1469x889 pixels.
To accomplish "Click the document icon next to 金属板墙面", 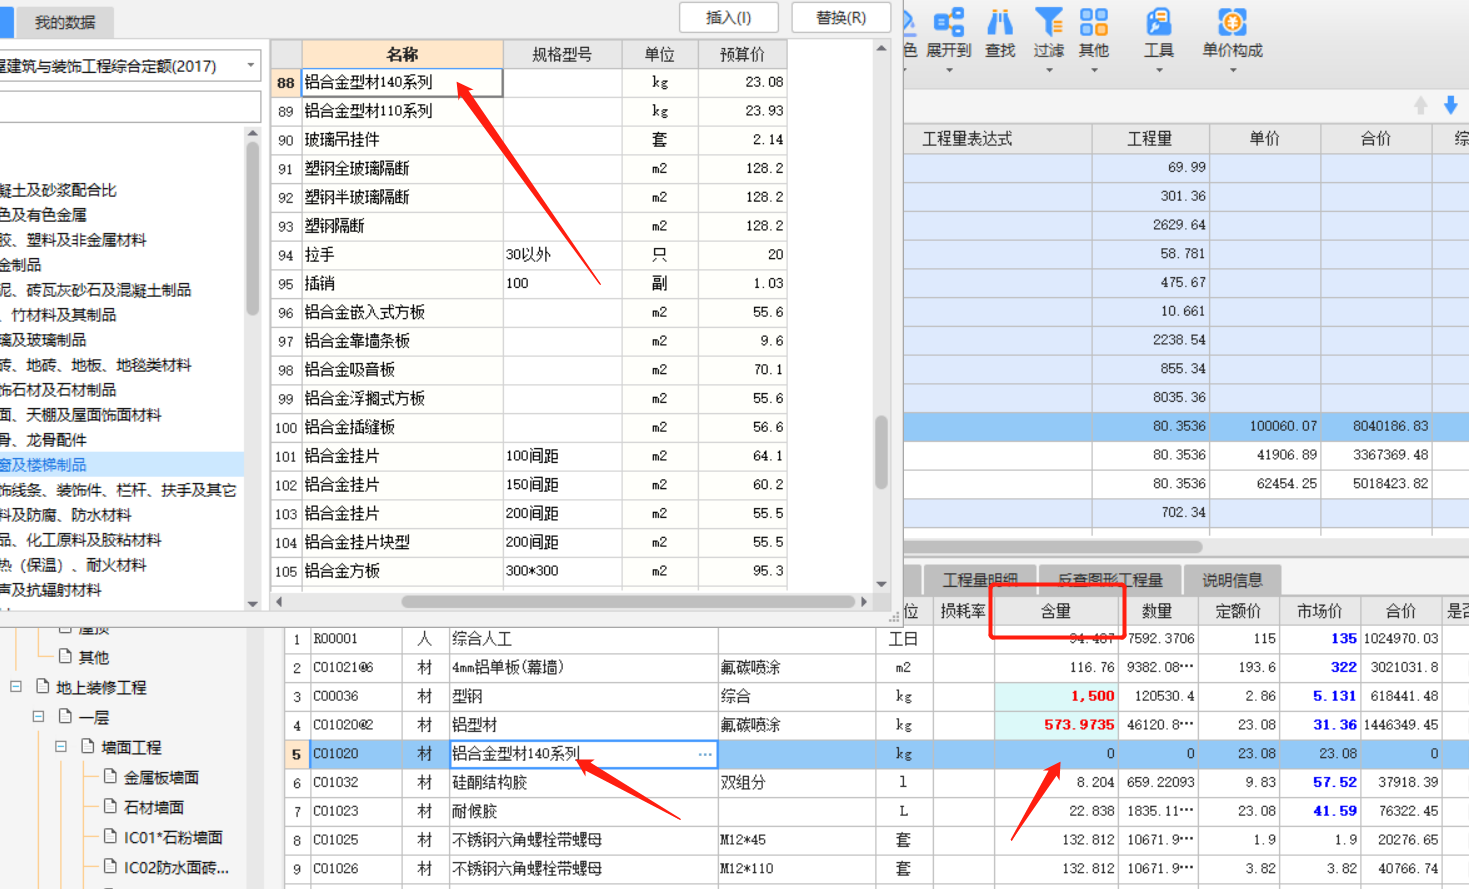I will [x=110, y=777].
